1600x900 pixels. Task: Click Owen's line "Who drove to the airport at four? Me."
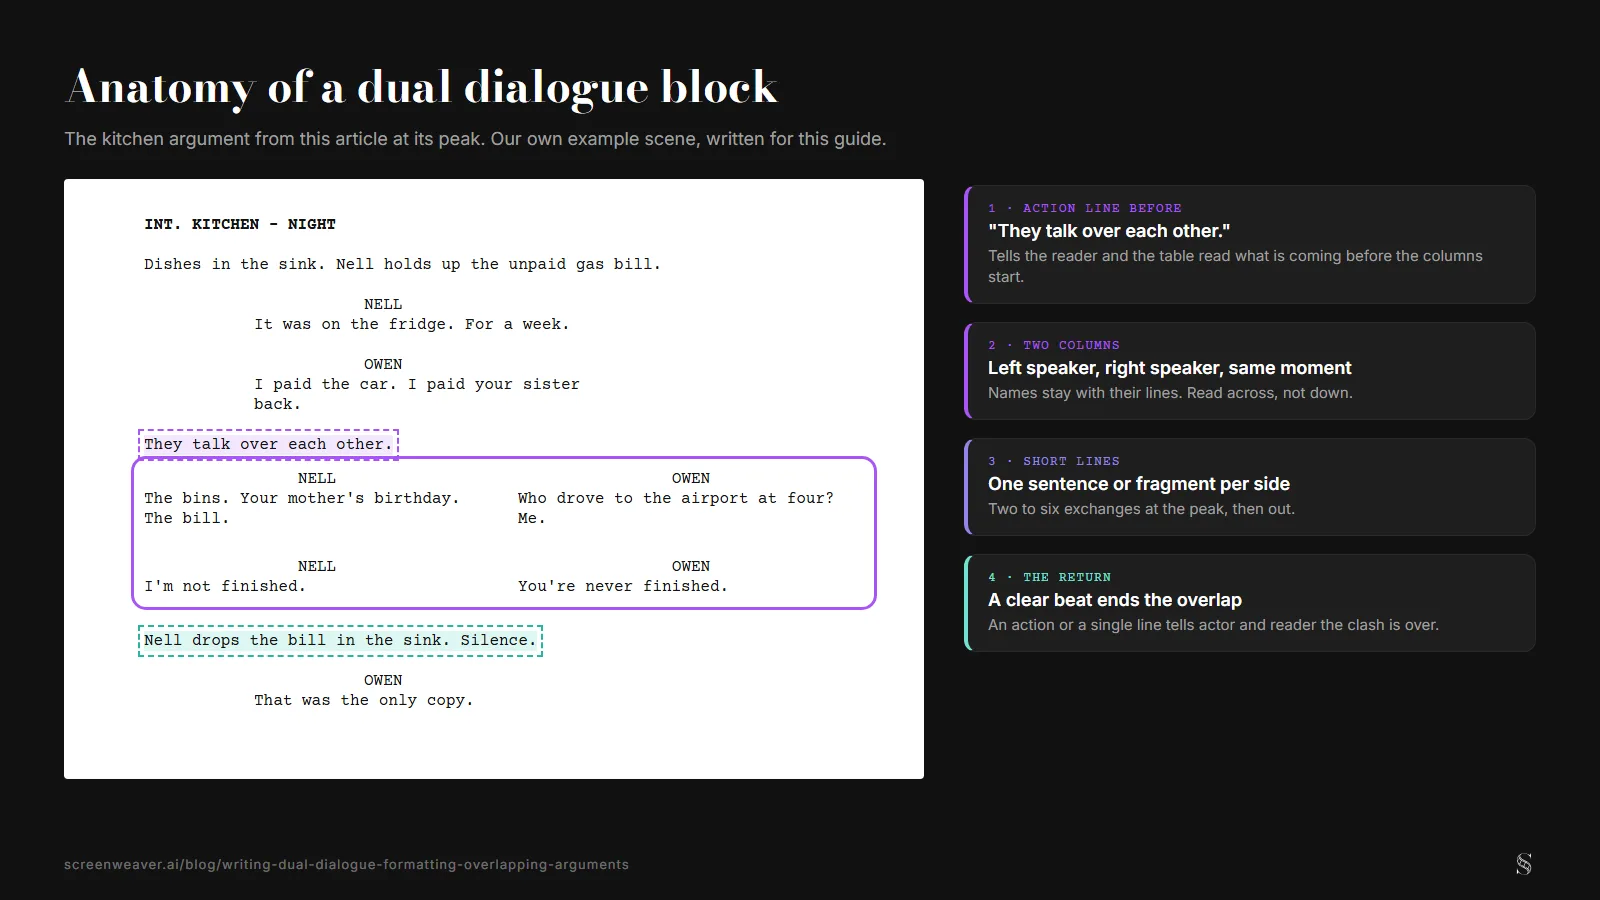pyautogui.click(x=675, y=508)
